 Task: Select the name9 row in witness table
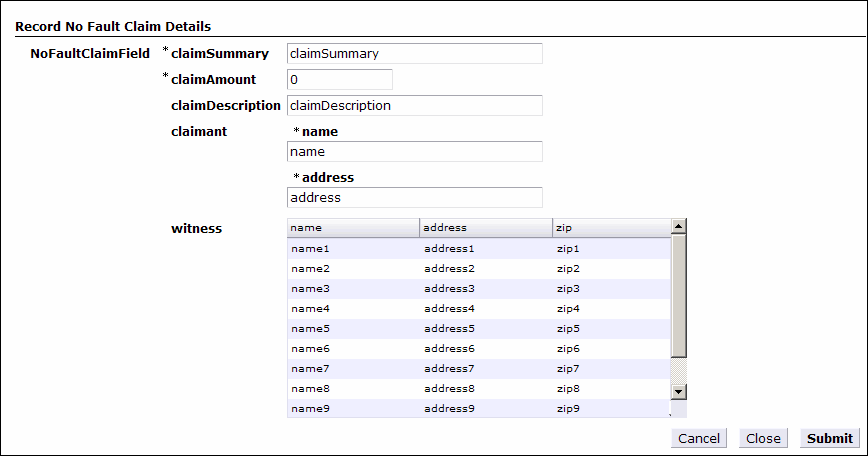click(x=479, y=408)
